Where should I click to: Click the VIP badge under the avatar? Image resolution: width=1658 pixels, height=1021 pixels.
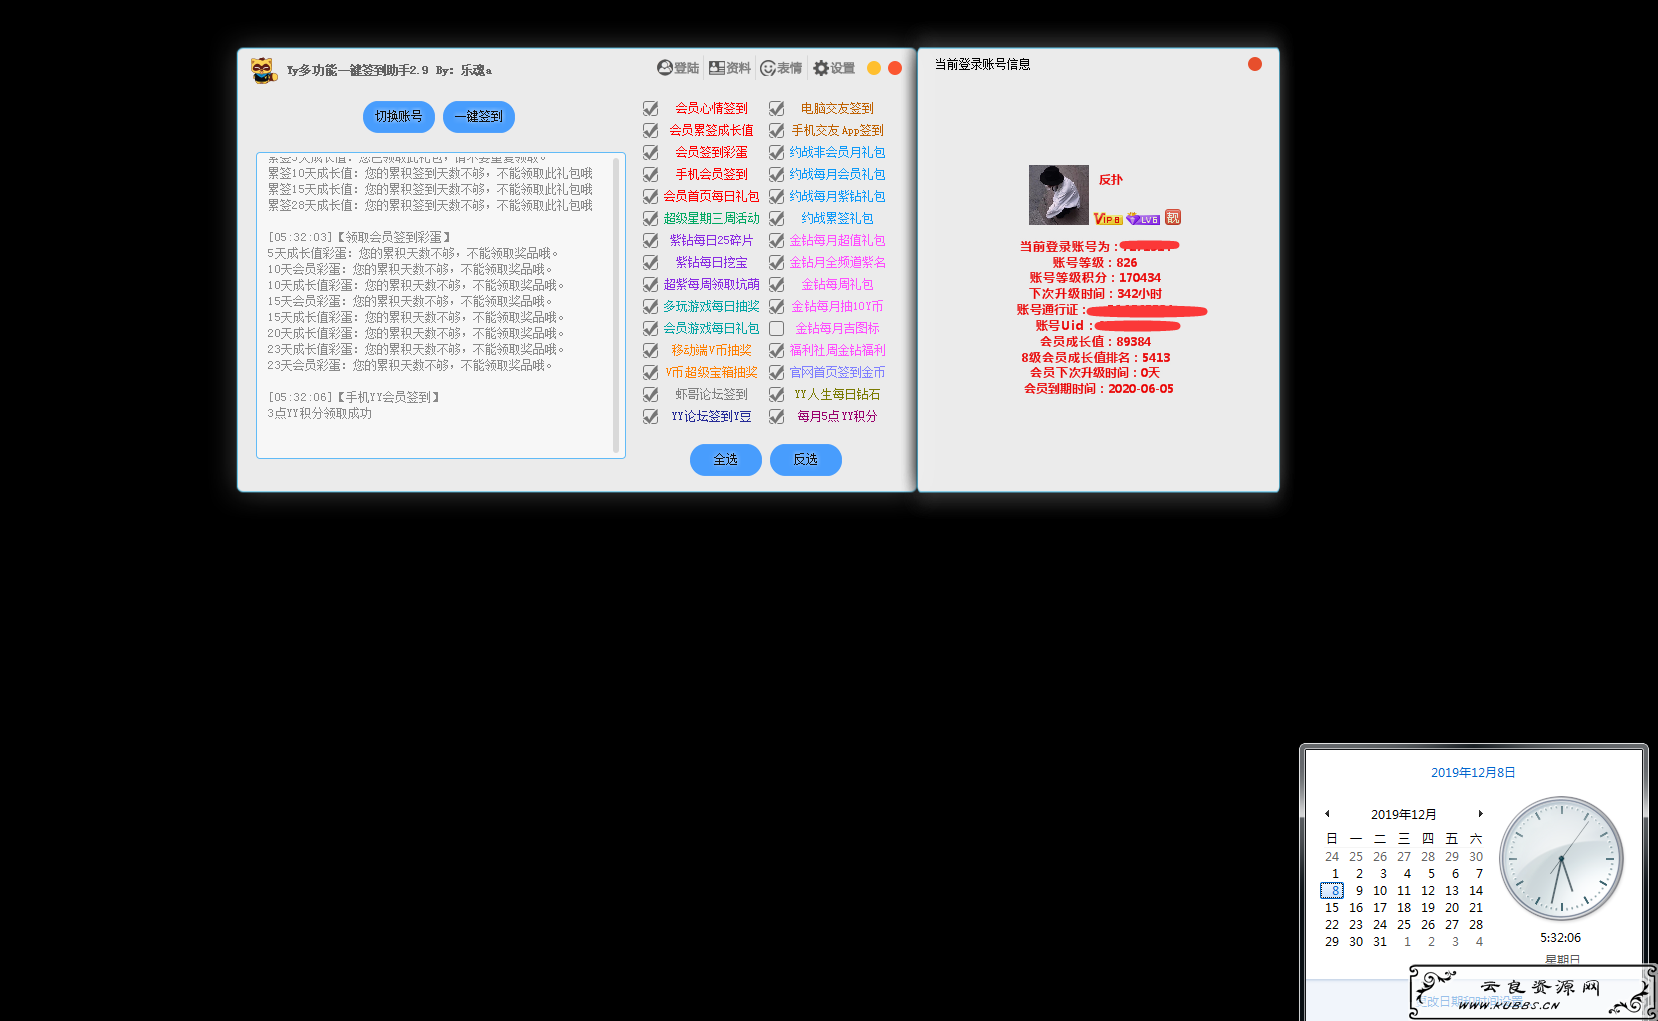coord(1108,218)
